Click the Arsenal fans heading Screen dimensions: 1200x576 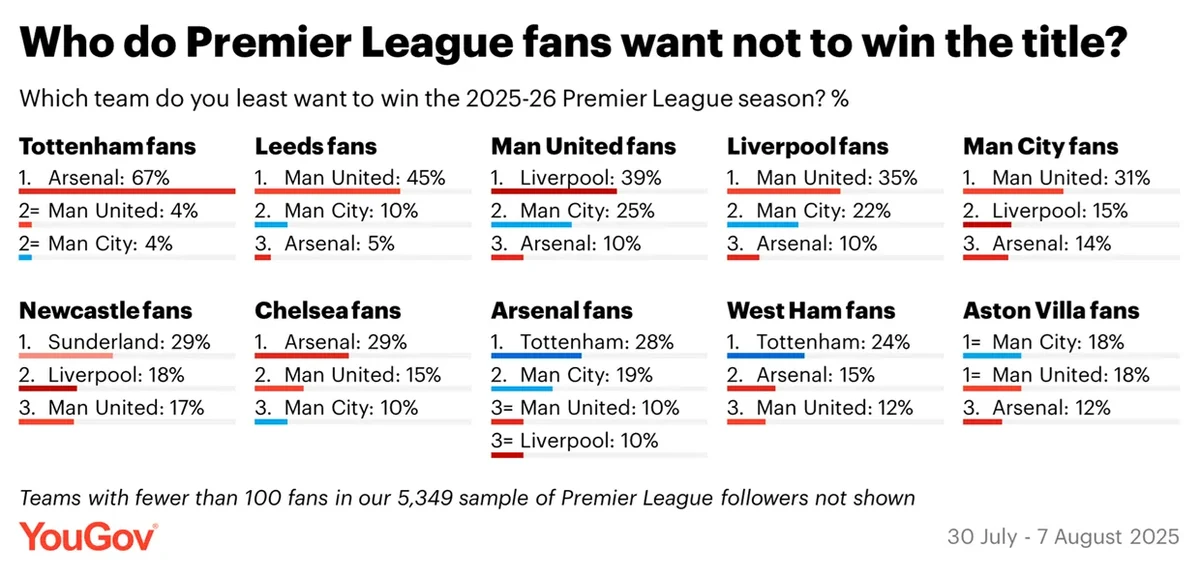pos(562,311)
